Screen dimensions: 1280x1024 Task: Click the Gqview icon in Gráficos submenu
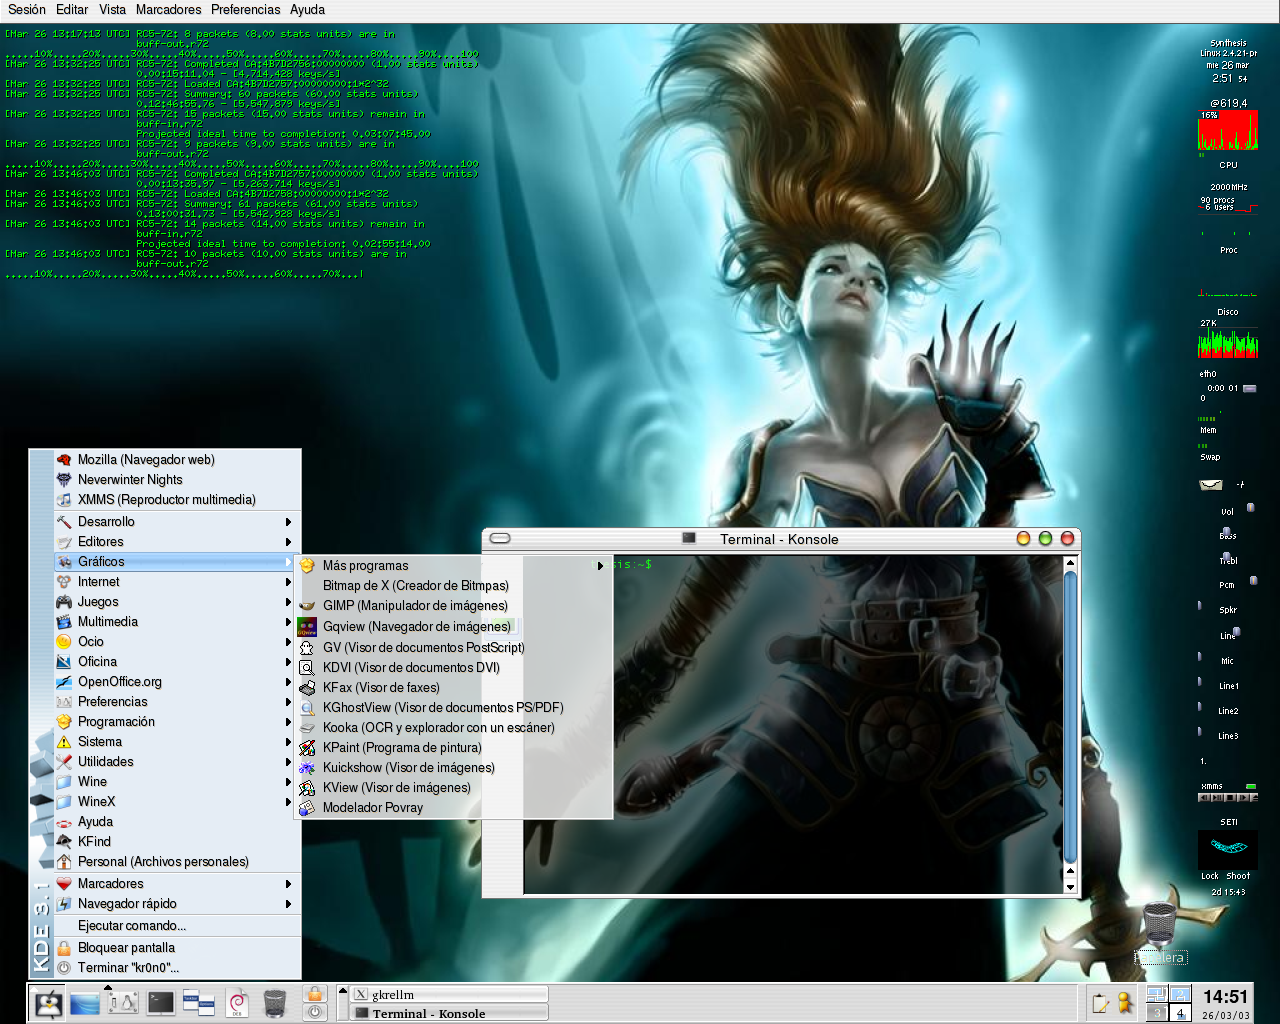click(307, 627)
